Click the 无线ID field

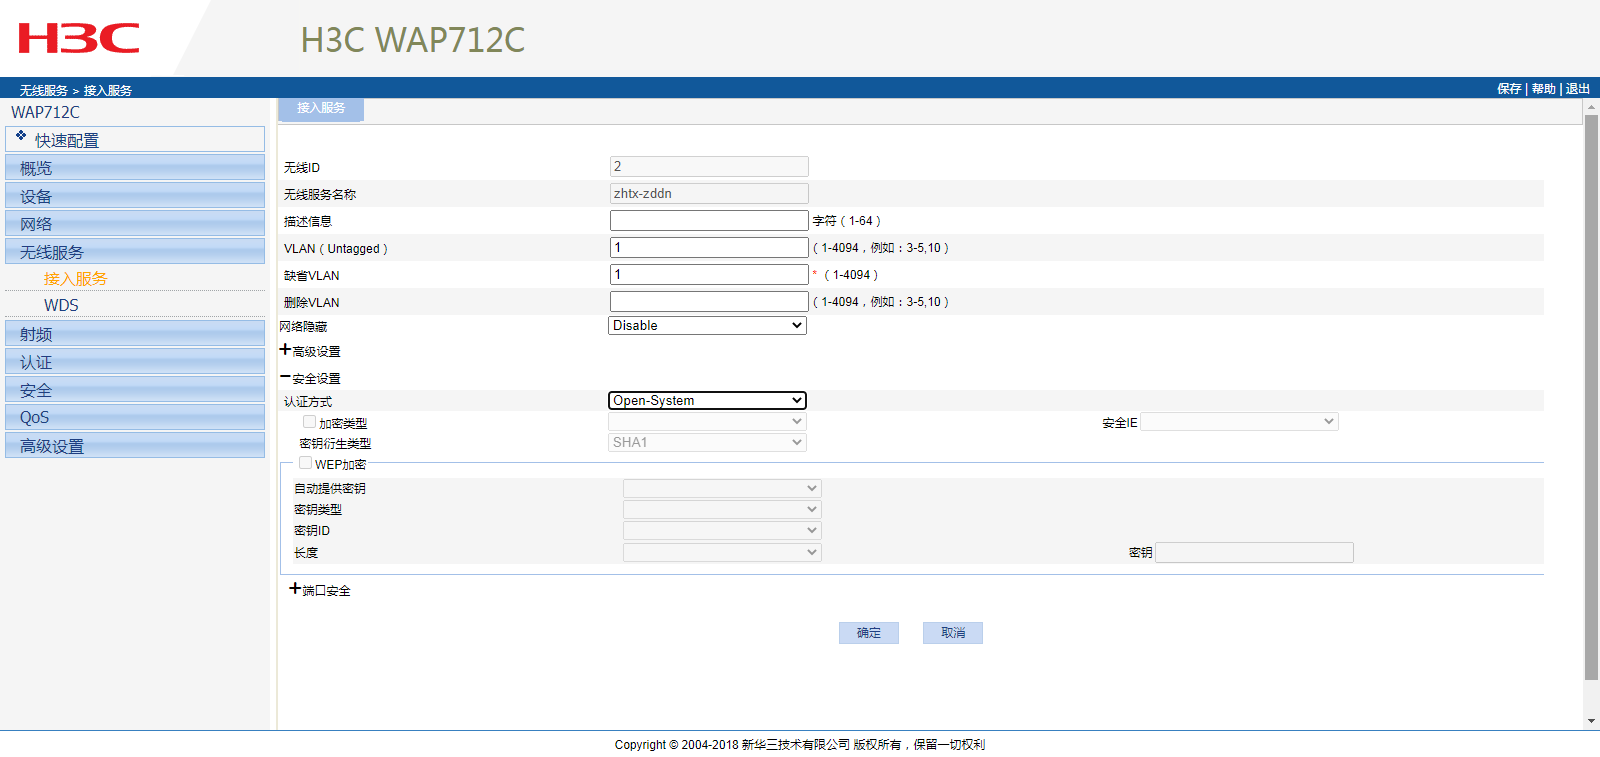pyautogui.click(x=709, y=167)
